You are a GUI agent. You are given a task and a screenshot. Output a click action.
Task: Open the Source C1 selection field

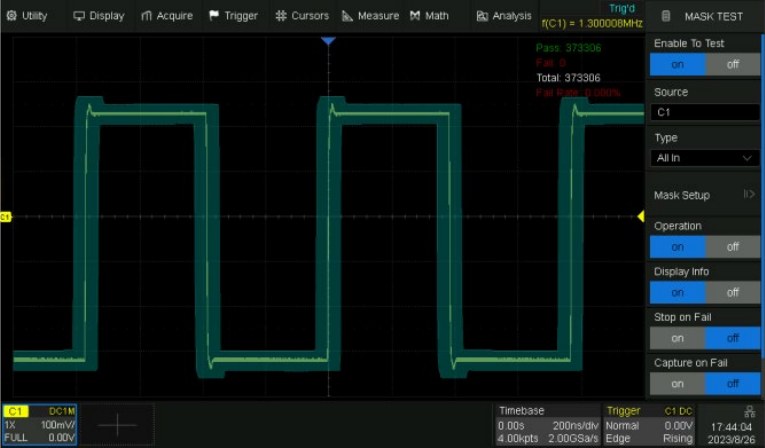pos(705,112)
